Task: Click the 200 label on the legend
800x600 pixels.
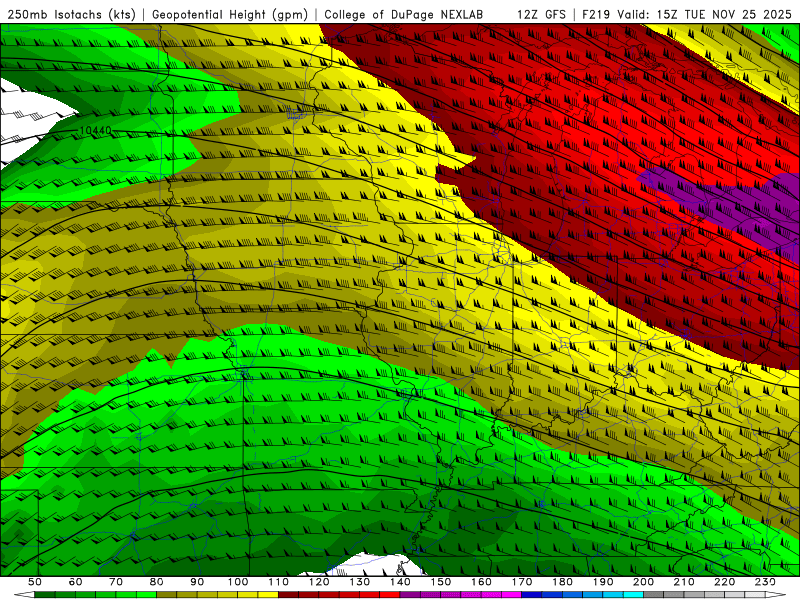Action: [644, 582]
